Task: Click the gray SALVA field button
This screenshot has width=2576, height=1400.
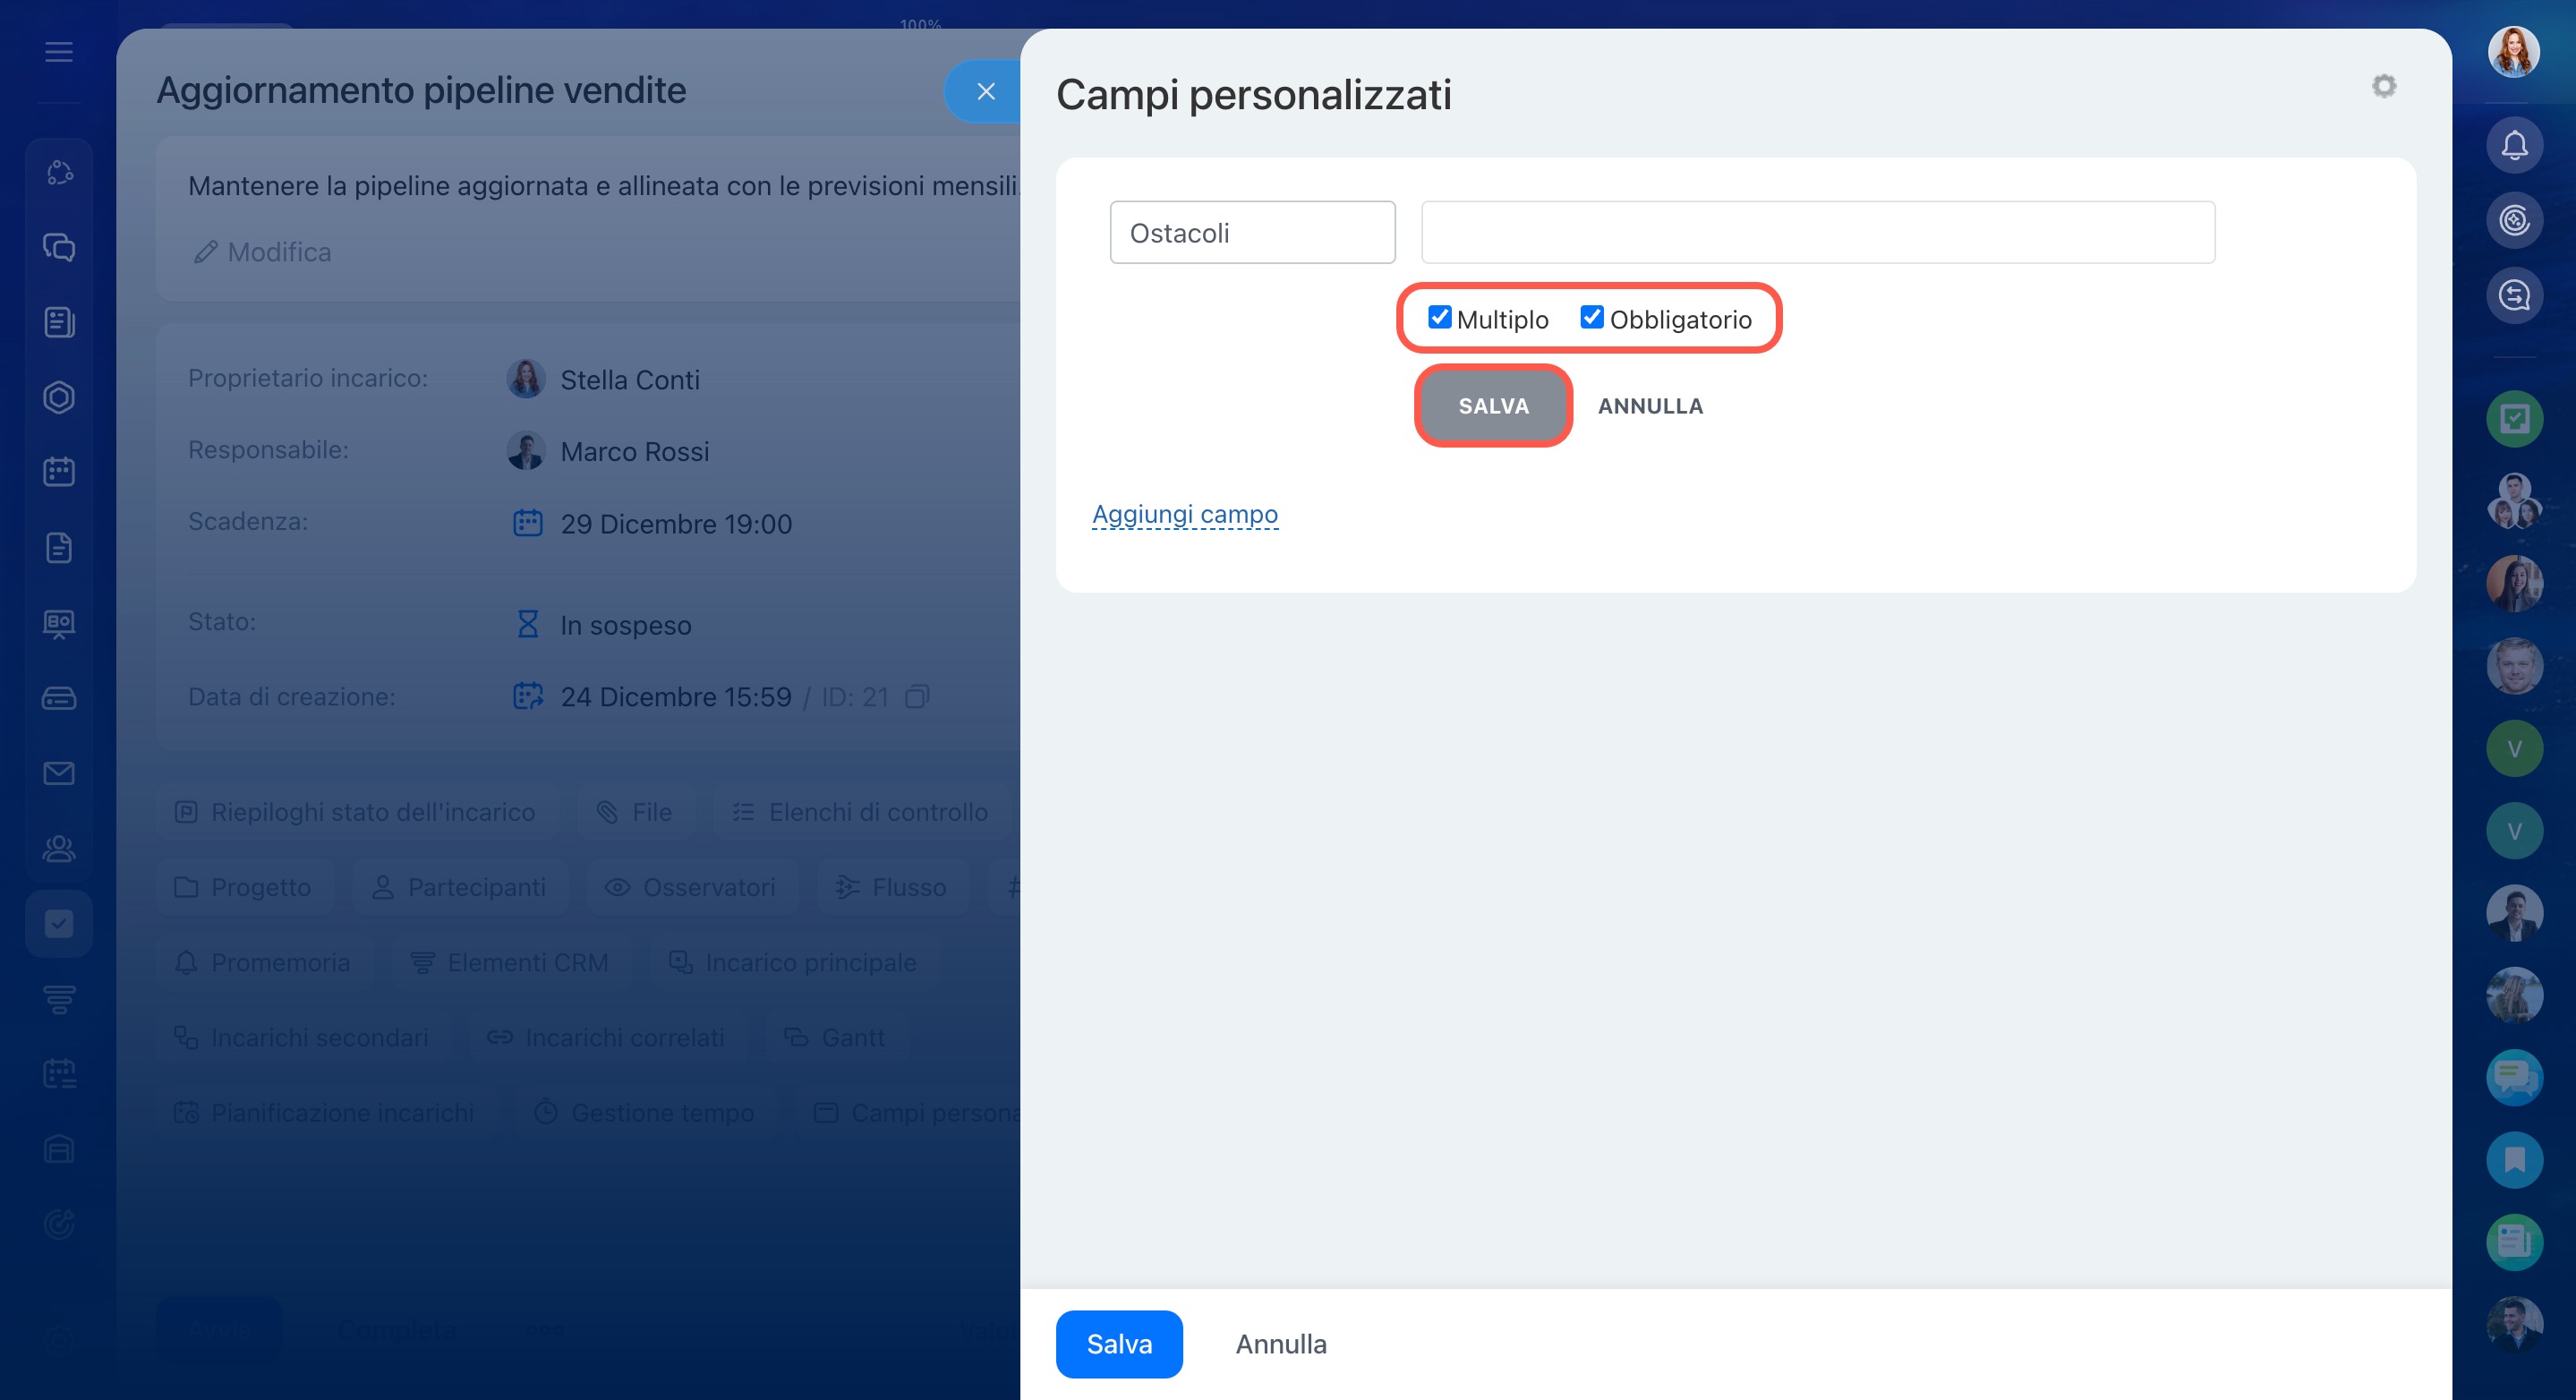Action: [x=1493, y=406]
